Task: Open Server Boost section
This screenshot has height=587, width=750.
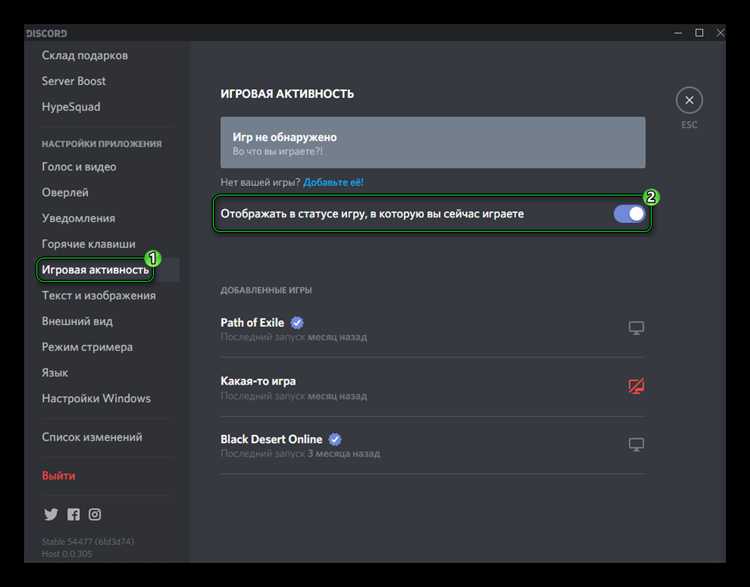Action: pos(74,81)
